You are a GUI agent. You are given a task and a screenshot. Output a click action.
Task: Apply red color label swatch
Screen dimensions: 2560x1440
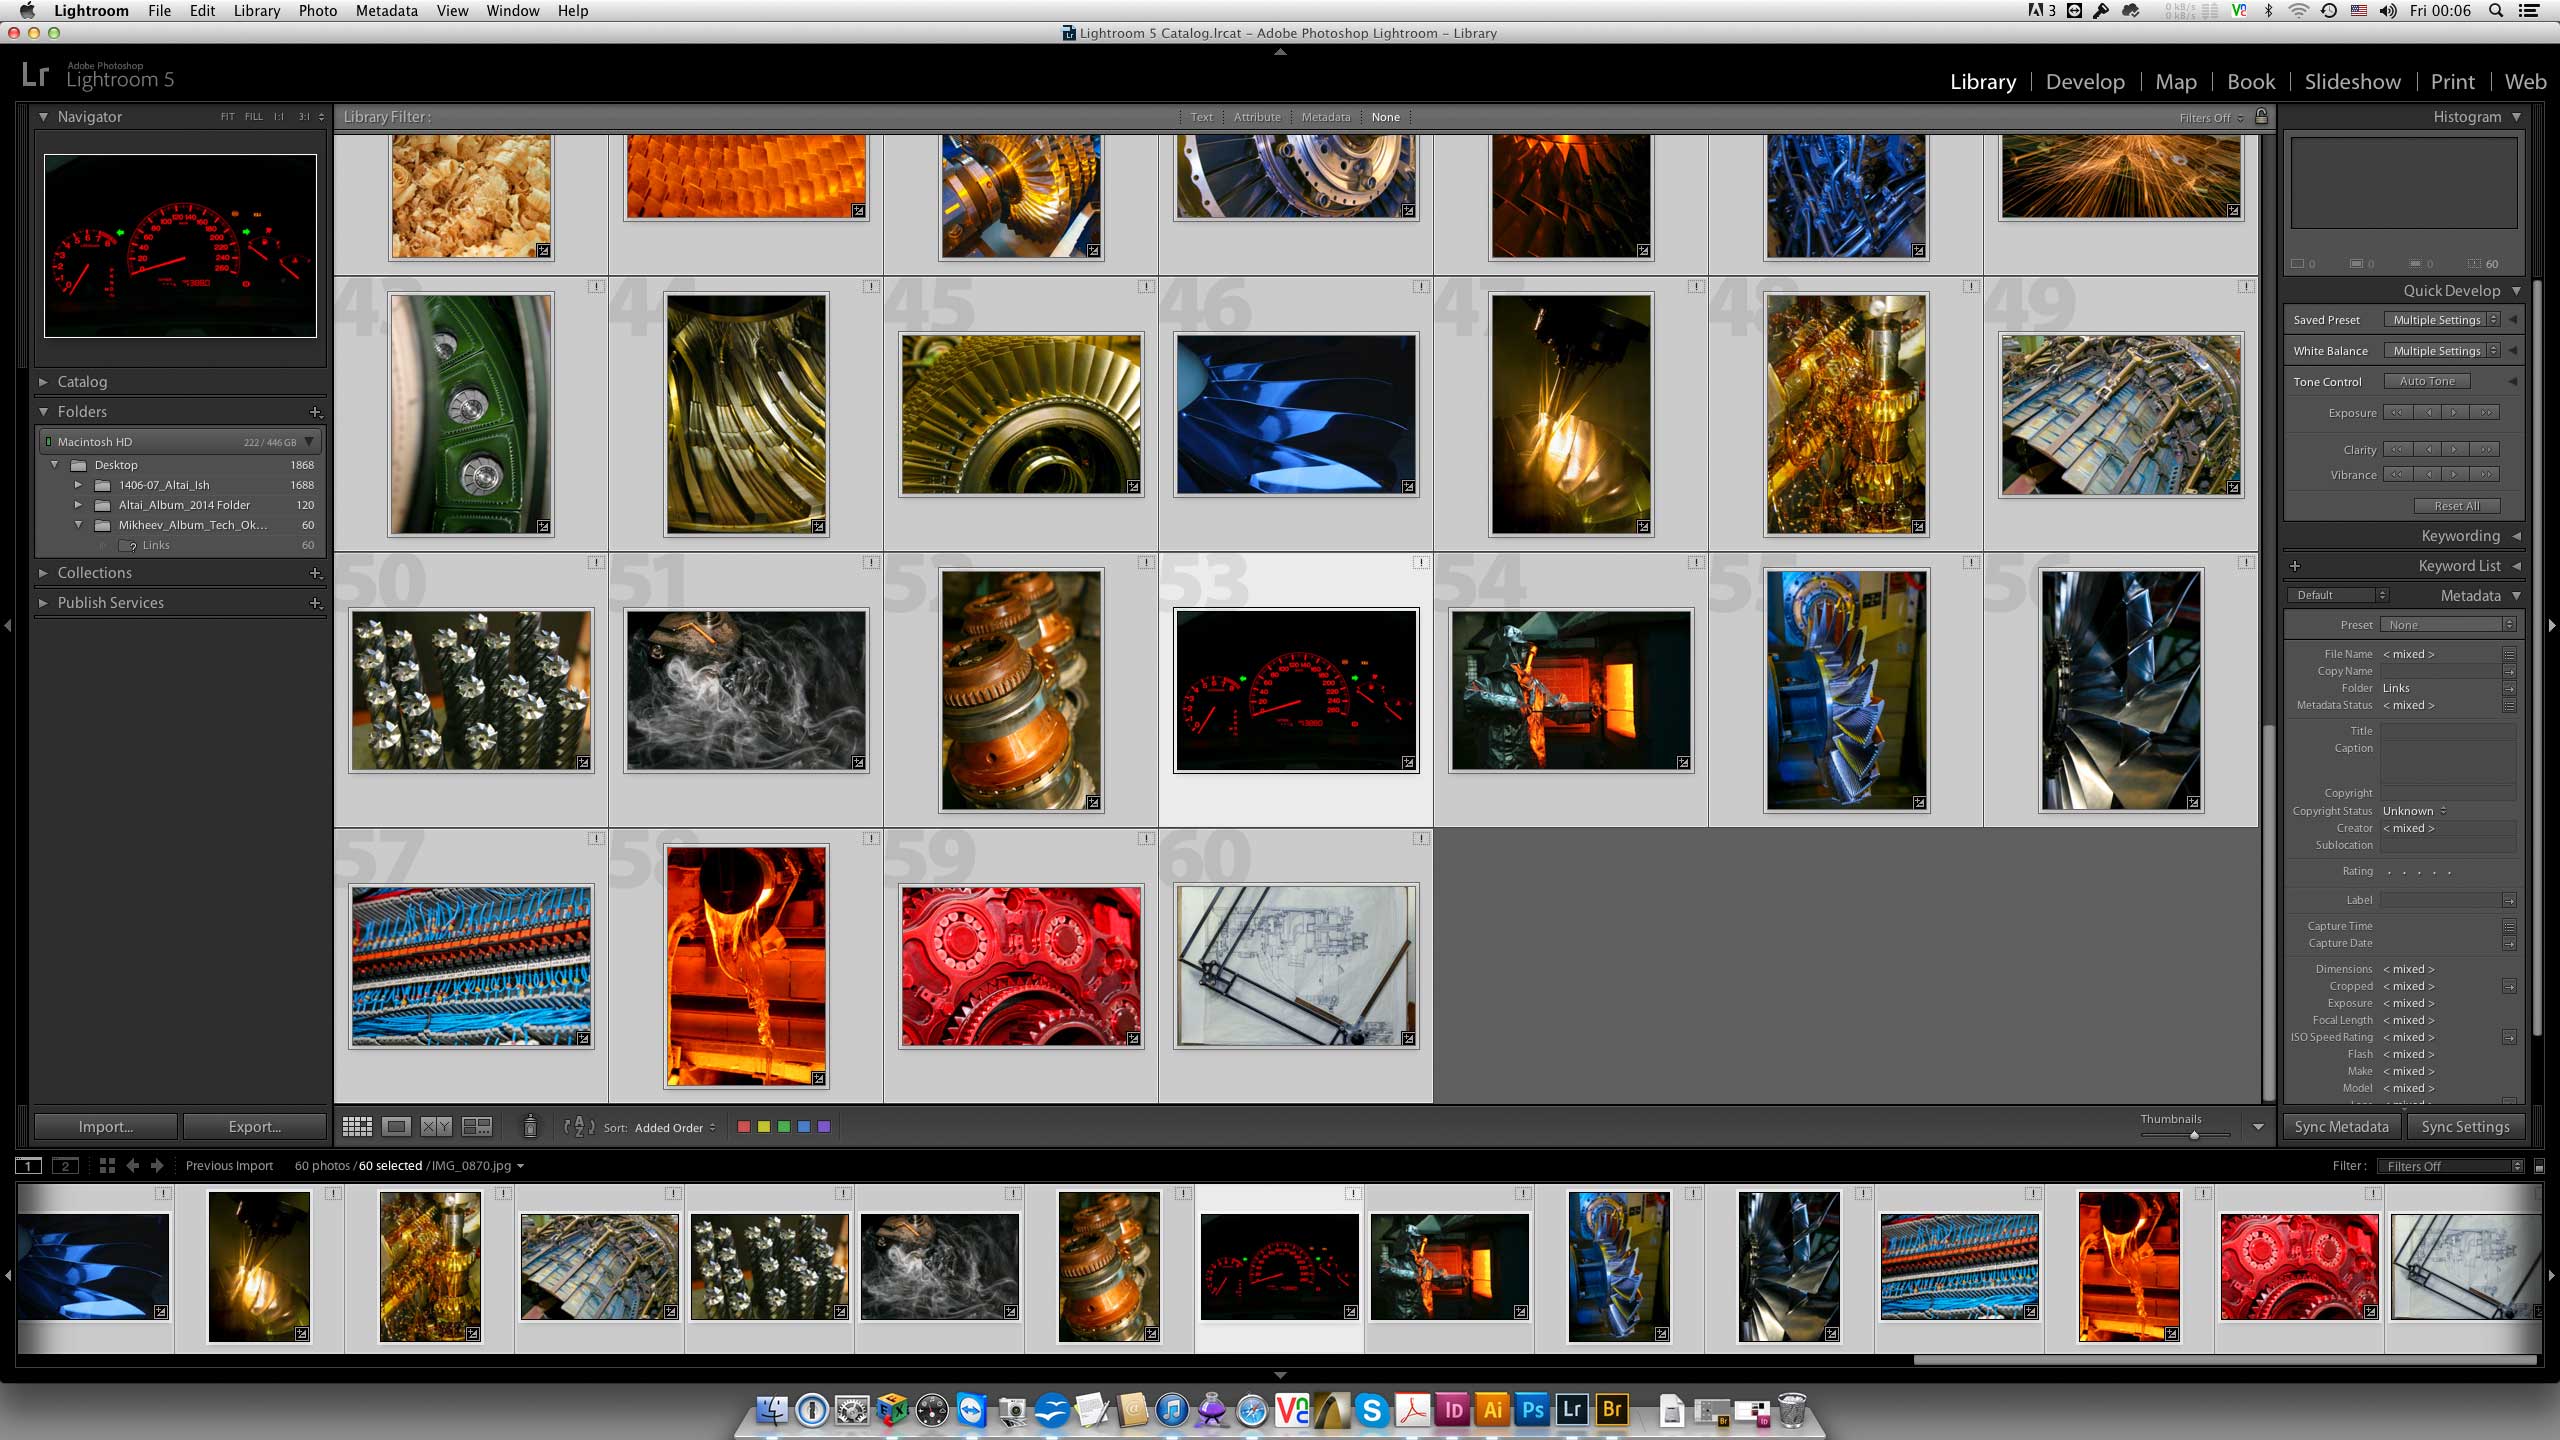click(x=743, y=1127)
